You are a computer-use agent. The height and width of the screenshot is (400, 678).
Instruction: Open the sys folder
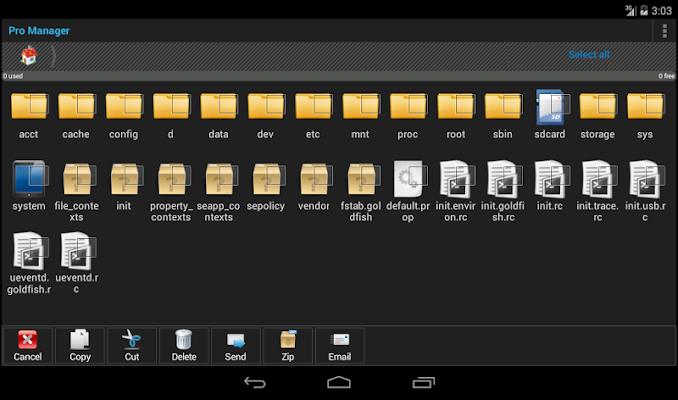[645, 115]
